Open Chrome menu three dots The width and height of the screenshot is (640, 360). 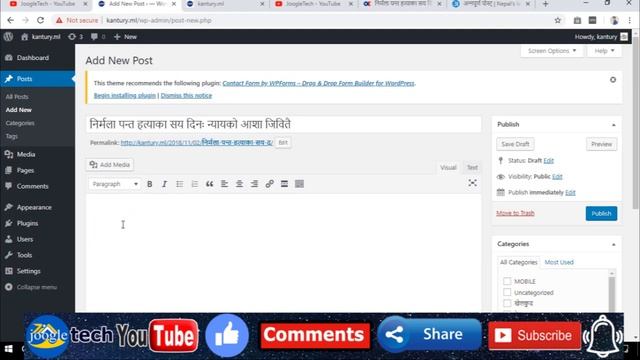[630, 20]
